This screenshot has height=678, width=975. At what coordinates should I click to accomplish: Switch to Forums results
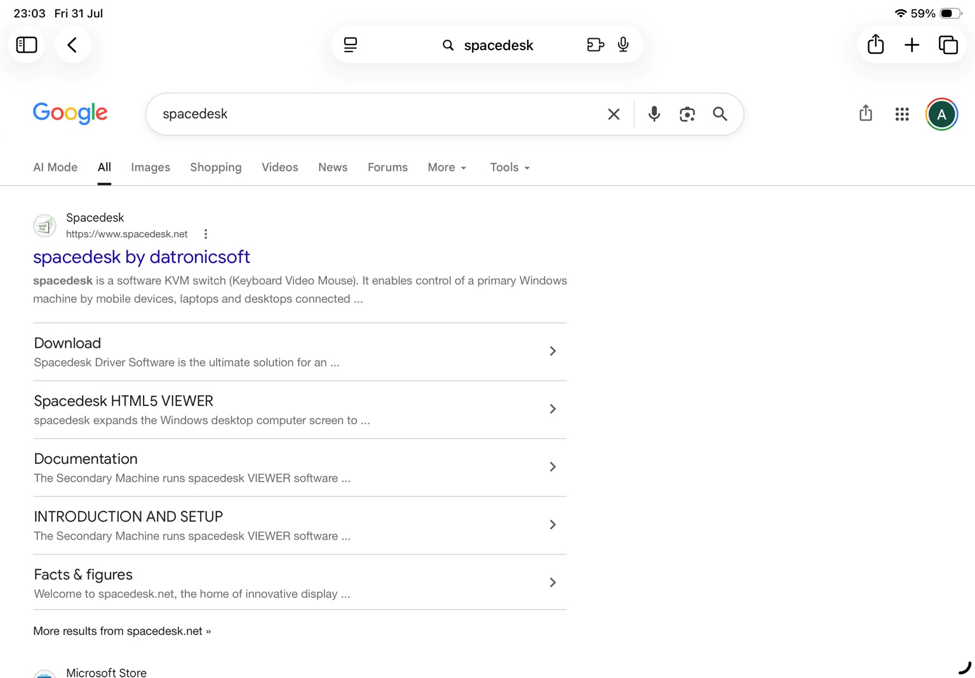pyautogui.click(x=387, y=167)
